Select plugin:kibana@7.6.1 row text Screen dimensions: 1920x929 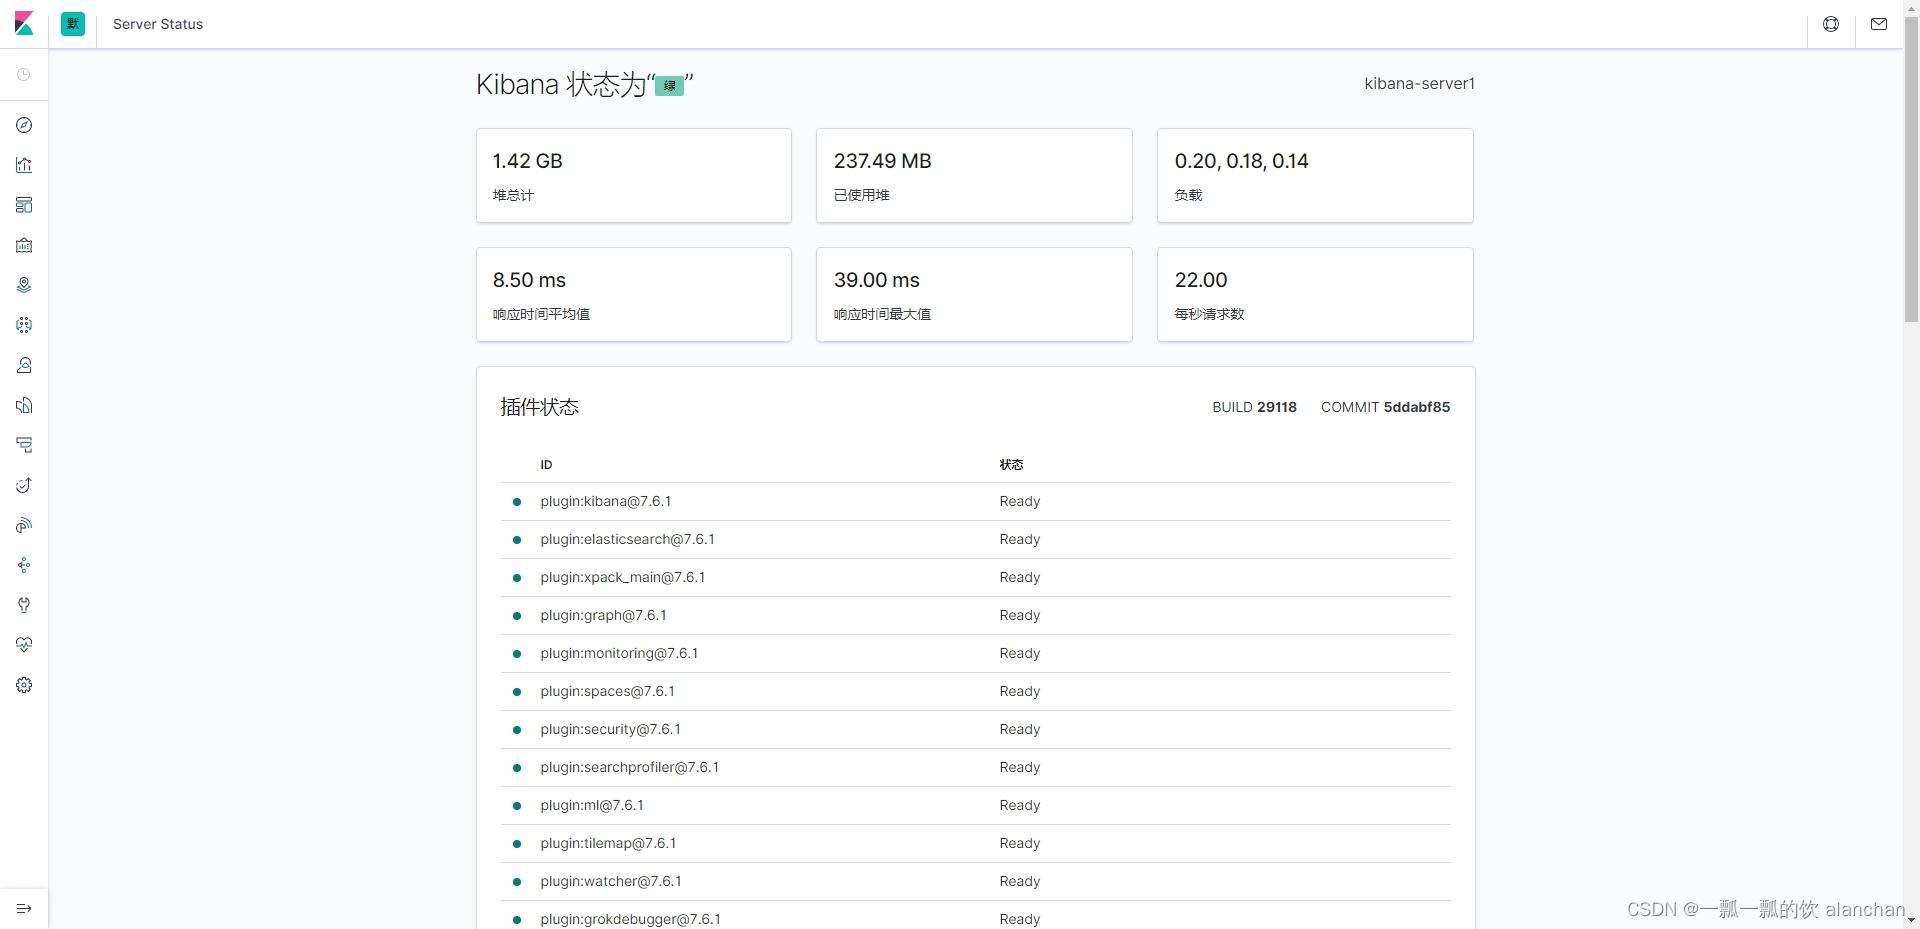[606, 502]
